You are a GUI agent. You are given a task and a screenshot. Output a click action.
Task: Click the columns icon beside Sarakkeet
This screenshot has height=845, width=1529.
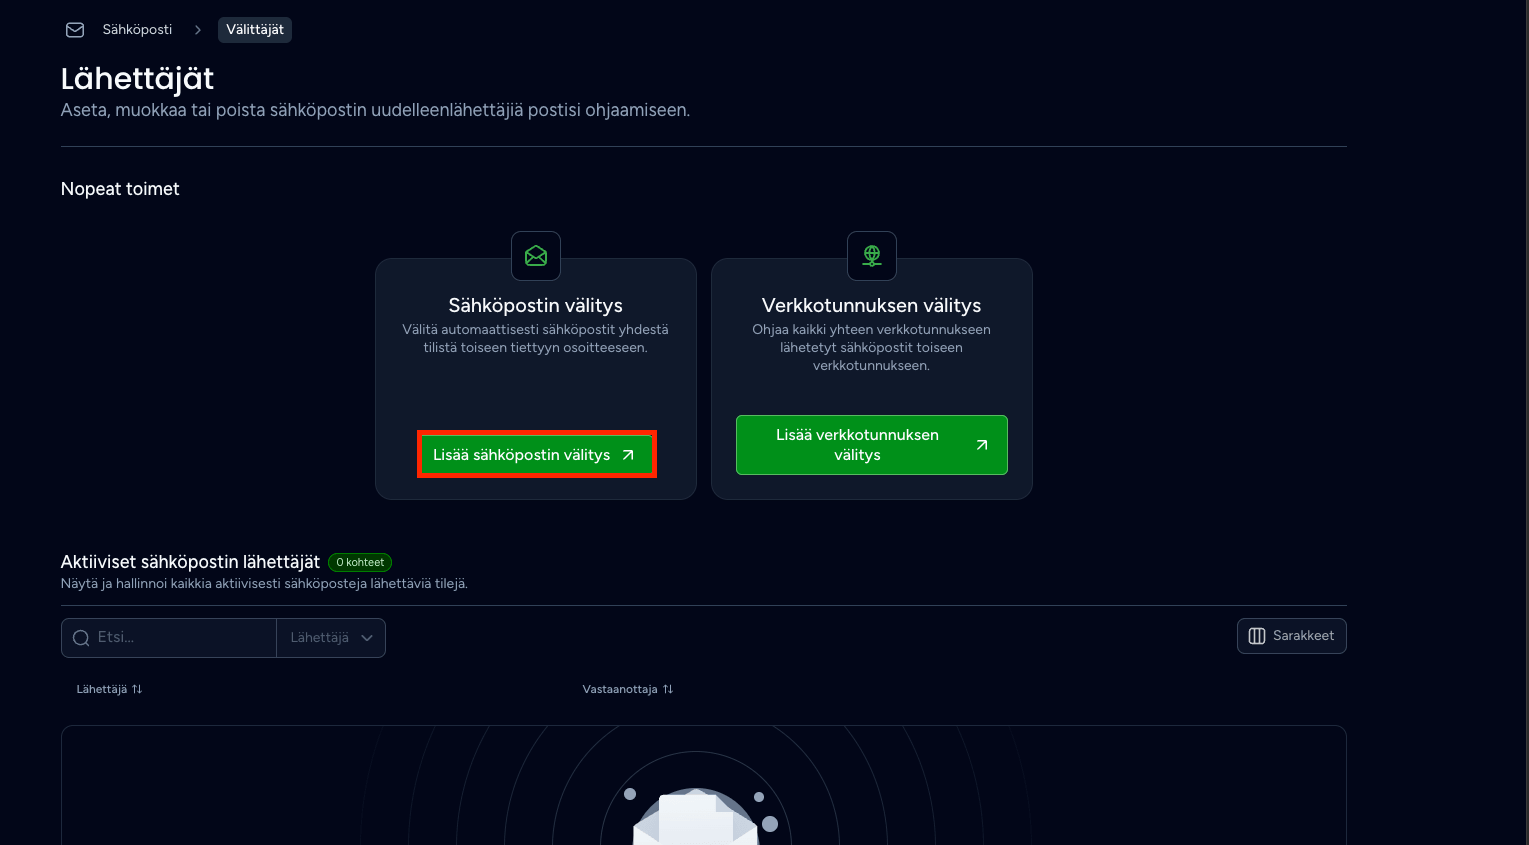1257,636
